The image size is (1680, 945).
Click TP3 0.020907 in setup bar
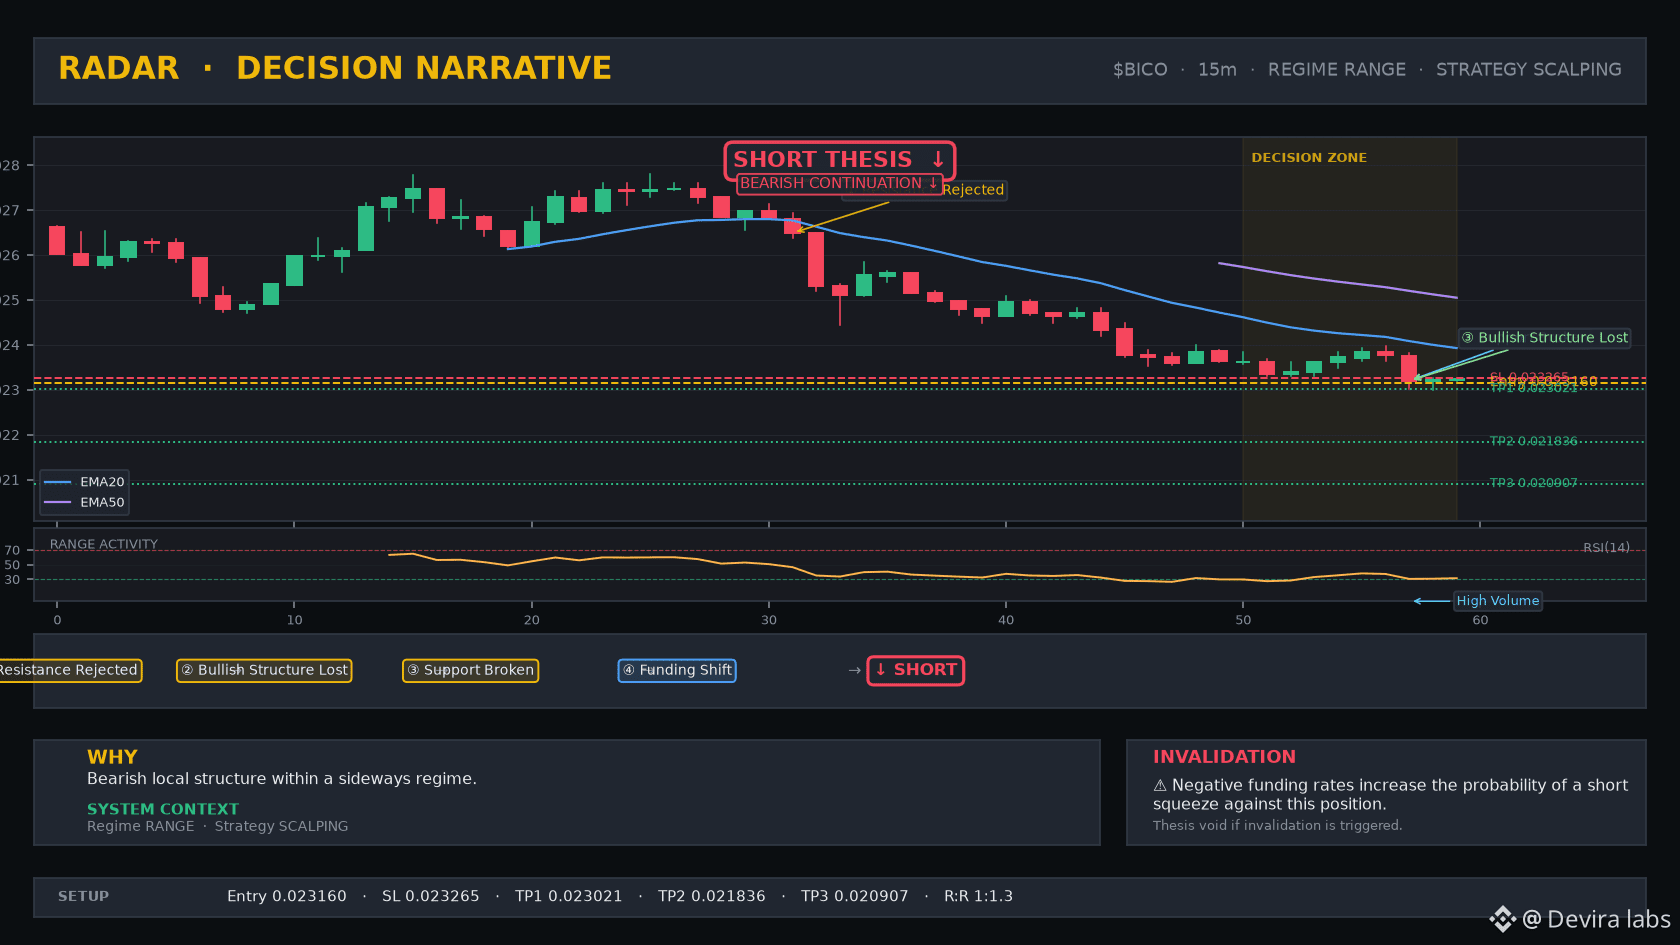(855, 896)
